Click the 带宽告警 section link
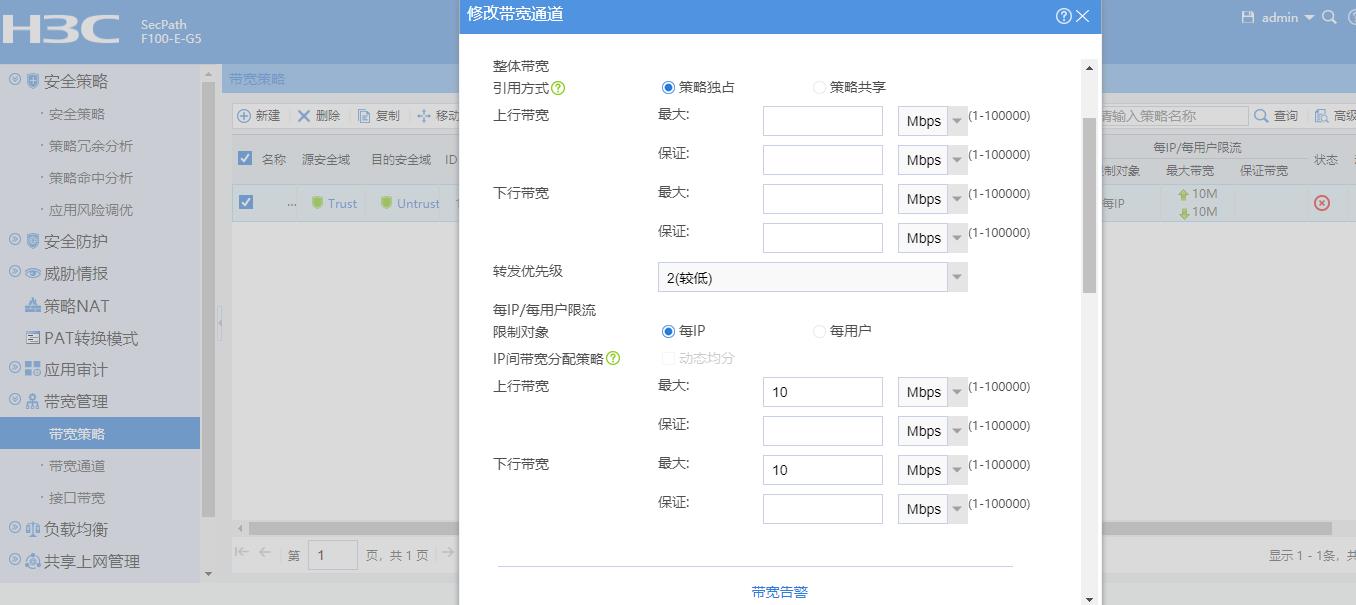1356x605 pixels. click(780, 592)
